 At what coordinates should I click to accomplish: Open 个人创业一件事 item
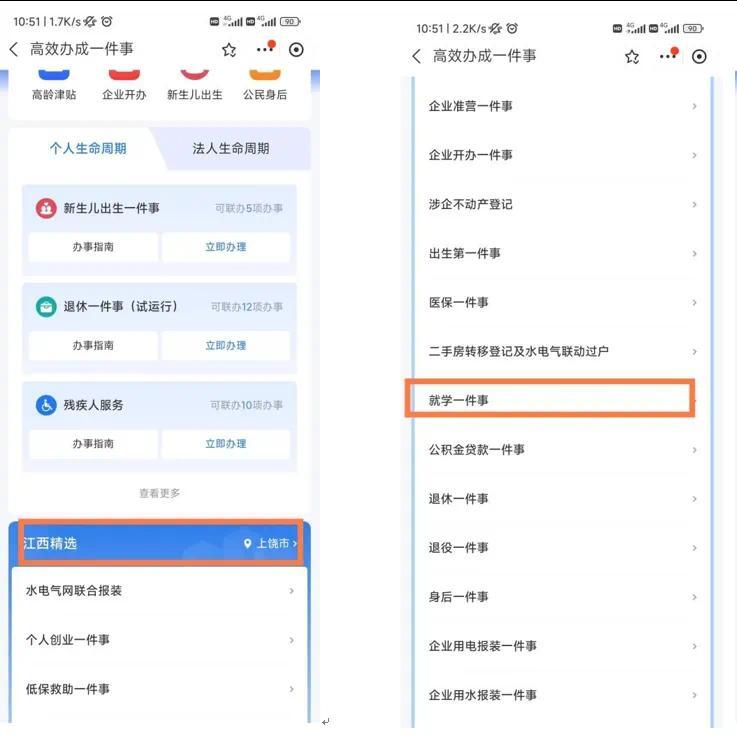click(159, 640)
